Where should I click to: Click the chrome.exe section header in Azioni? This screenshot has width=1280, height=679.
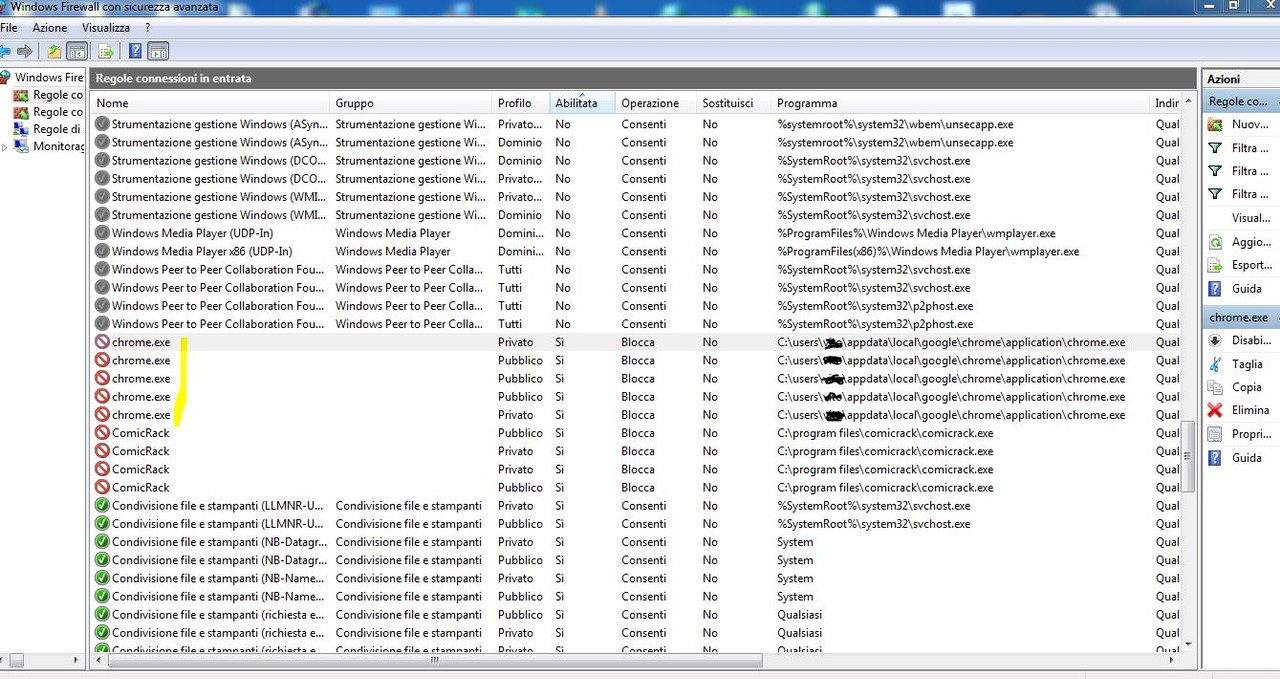point(1241,317)
